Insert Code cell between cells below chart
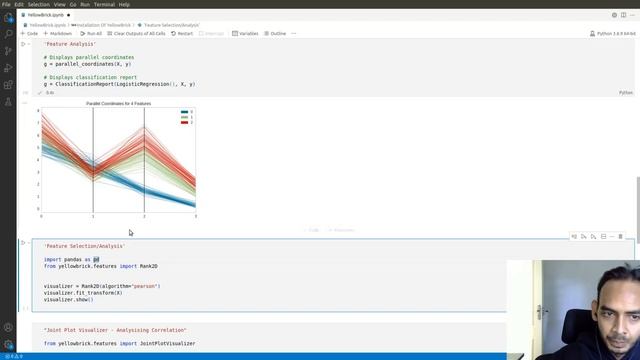Image resolution: width=640 pixels, height=360 pixels. coord(311,230)
